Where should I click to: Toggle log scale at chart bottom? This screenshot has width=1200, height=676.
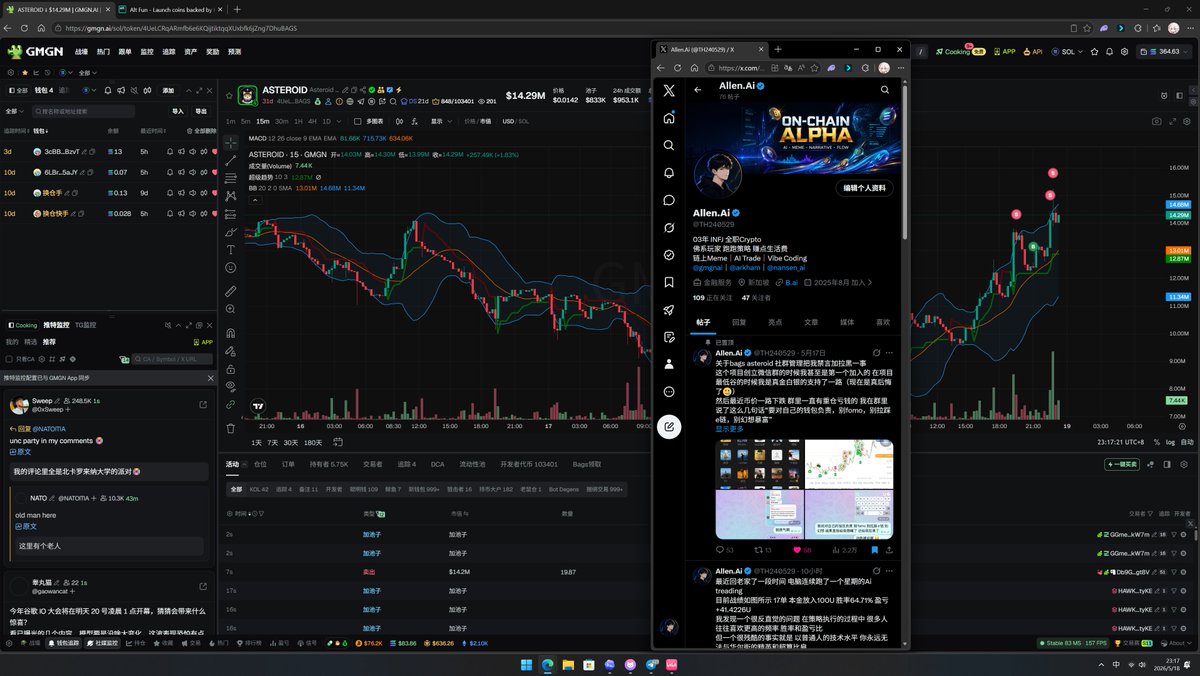1171,442
